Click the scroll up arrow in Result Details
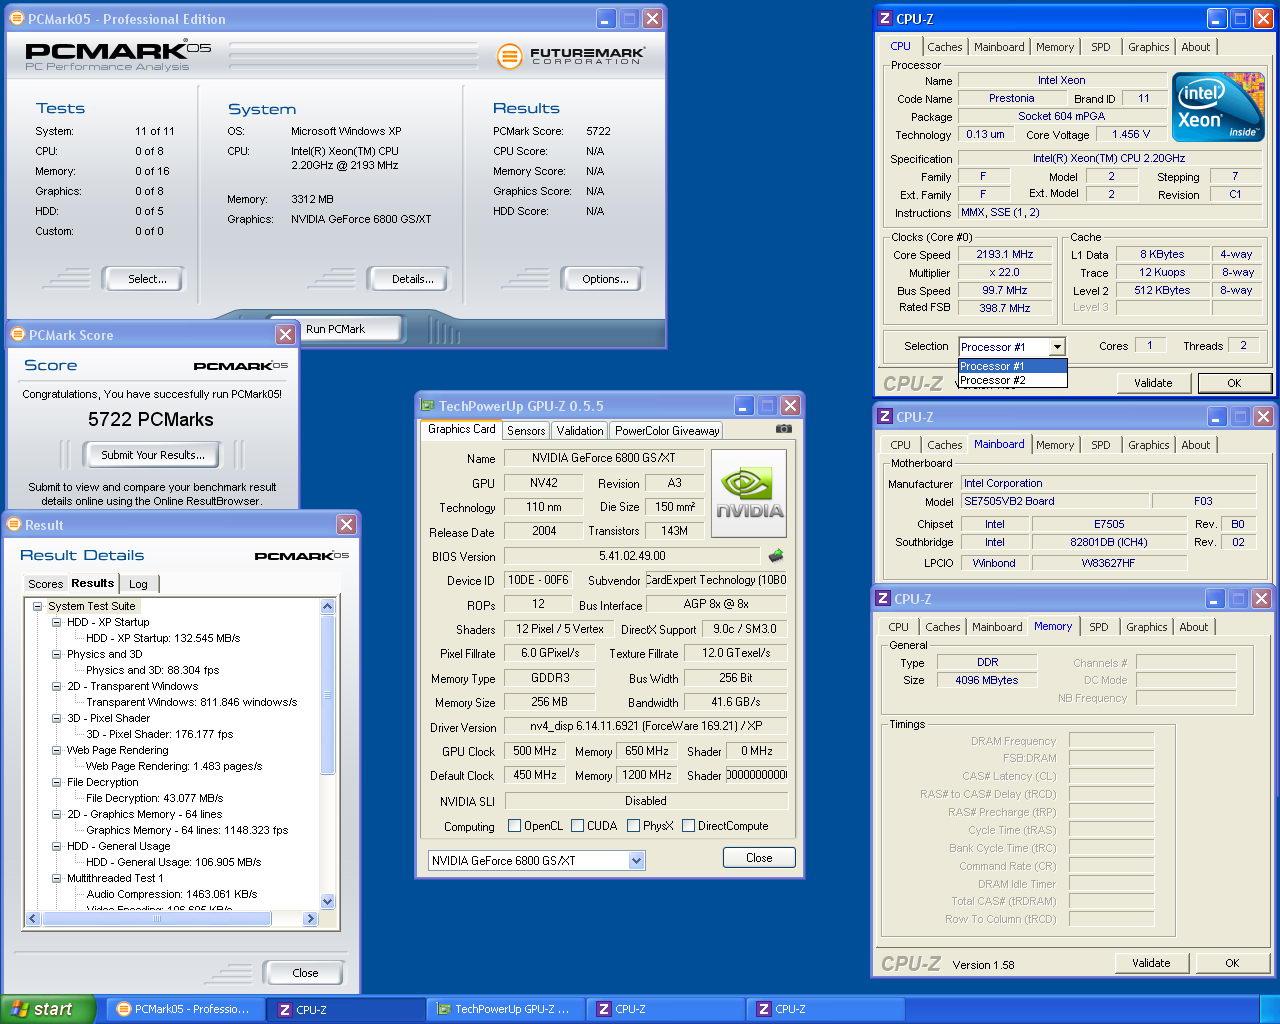The height and width of the screenshot is (1024, 1280). [327, 606]
